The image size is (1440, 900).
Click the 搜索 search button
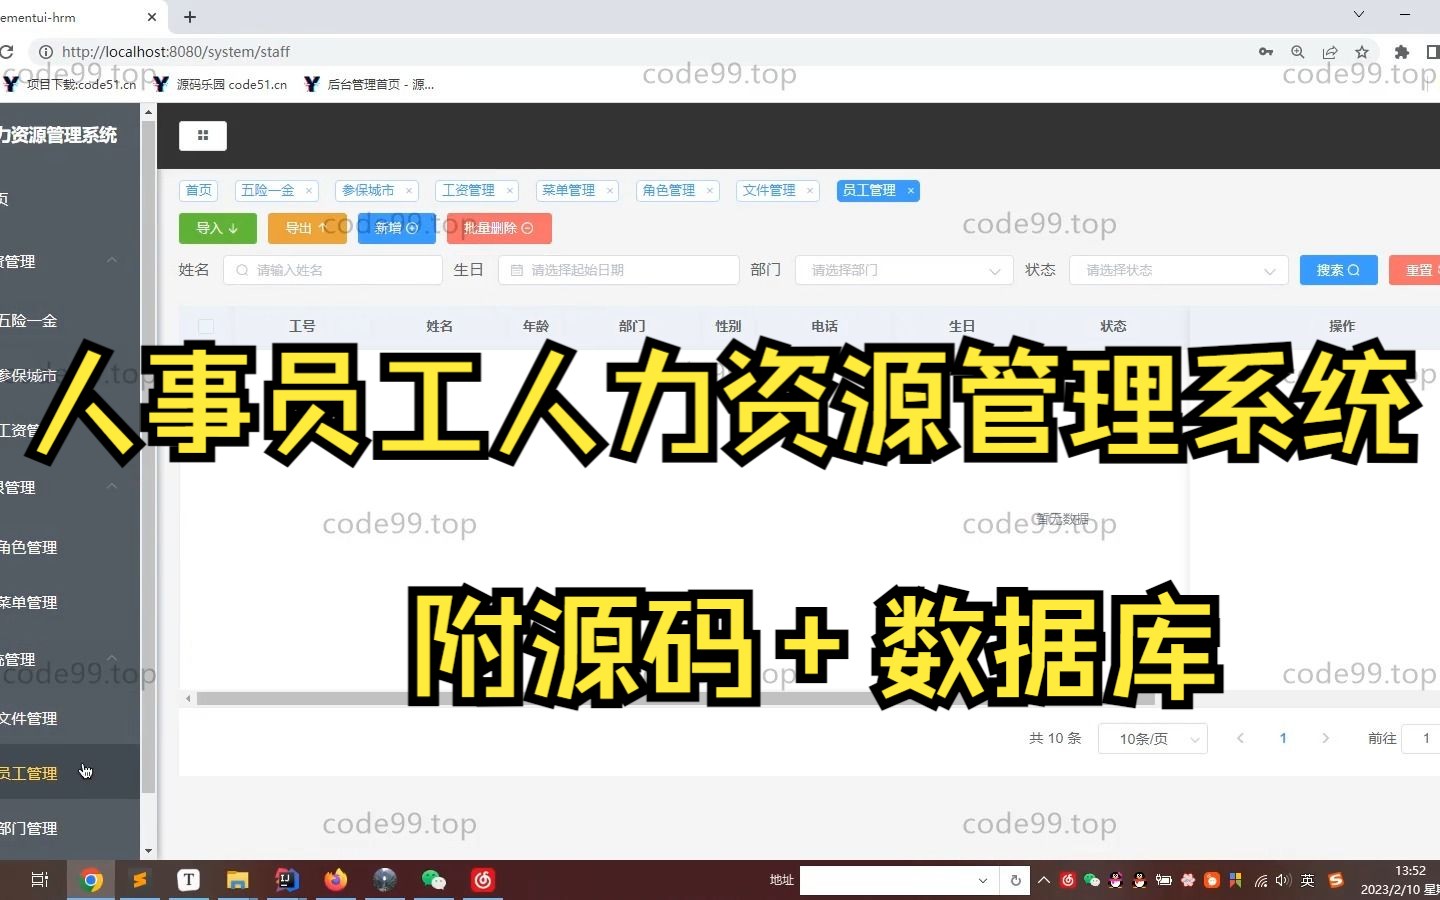click(1337, 270)
